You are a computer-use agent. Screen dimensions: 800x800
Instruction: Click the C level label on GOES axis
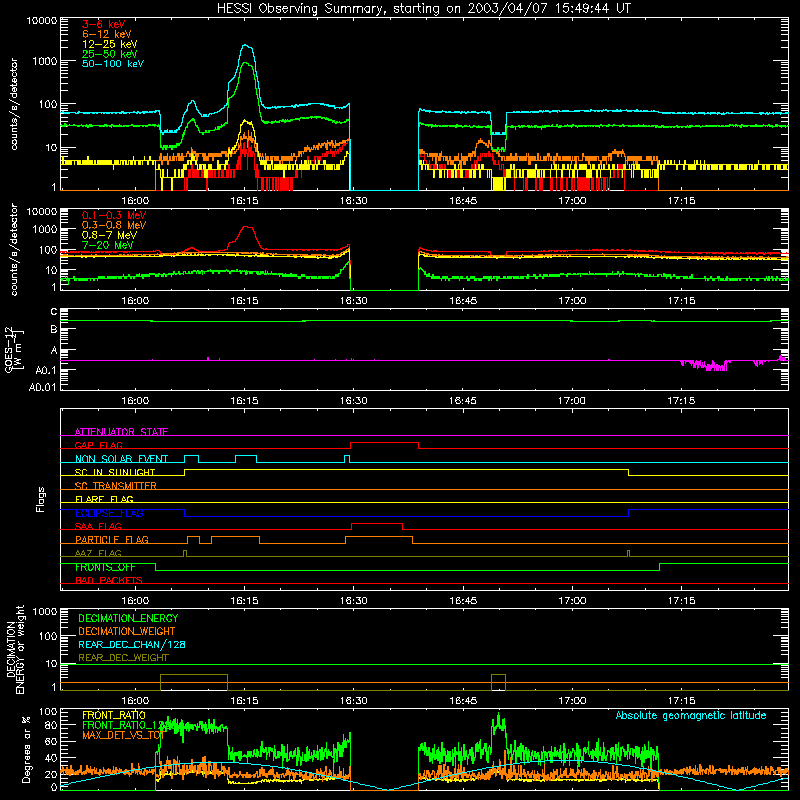click(54, 312)
